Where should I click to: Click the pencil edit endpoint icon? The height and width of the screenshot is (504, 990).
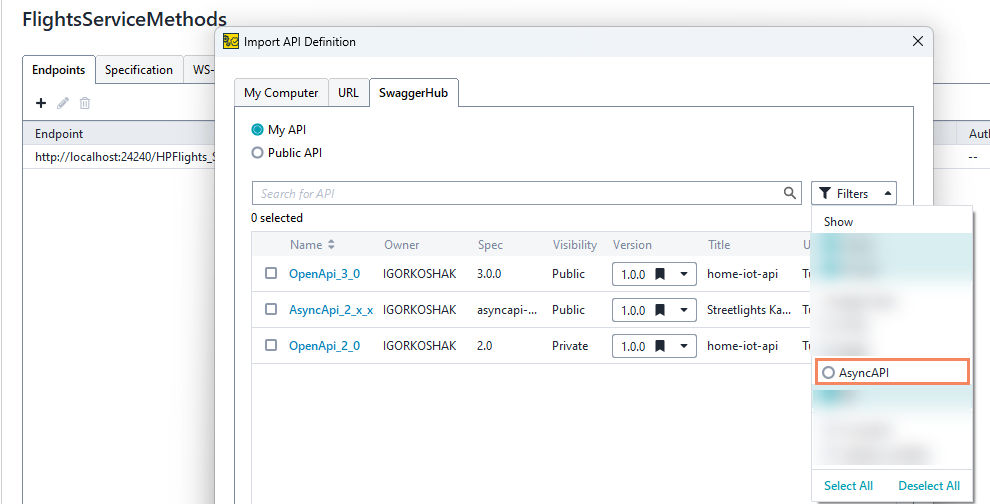point(63,103)
